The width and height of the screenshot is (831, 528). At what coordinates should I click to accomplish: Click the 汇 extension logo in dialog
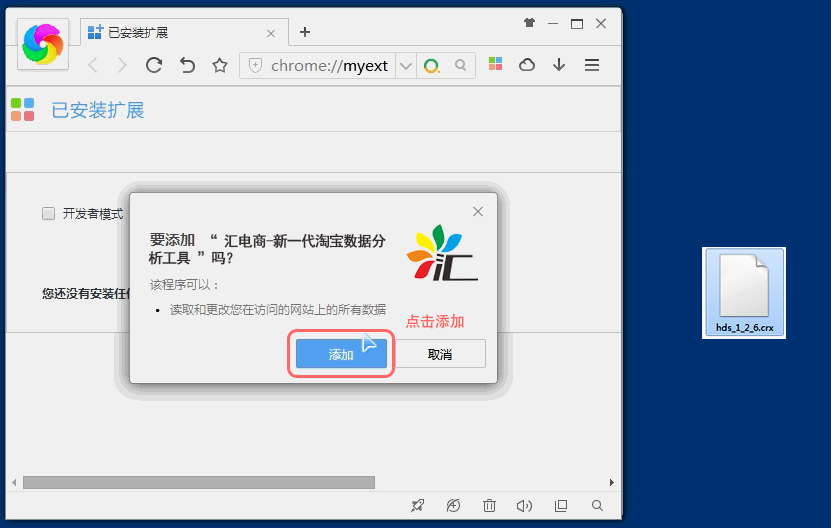click(443, 252)
